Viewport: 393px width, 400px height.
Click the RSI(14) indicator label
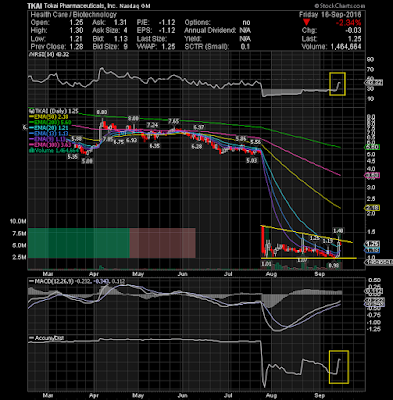pyautogui.click(x=49, y=54)
